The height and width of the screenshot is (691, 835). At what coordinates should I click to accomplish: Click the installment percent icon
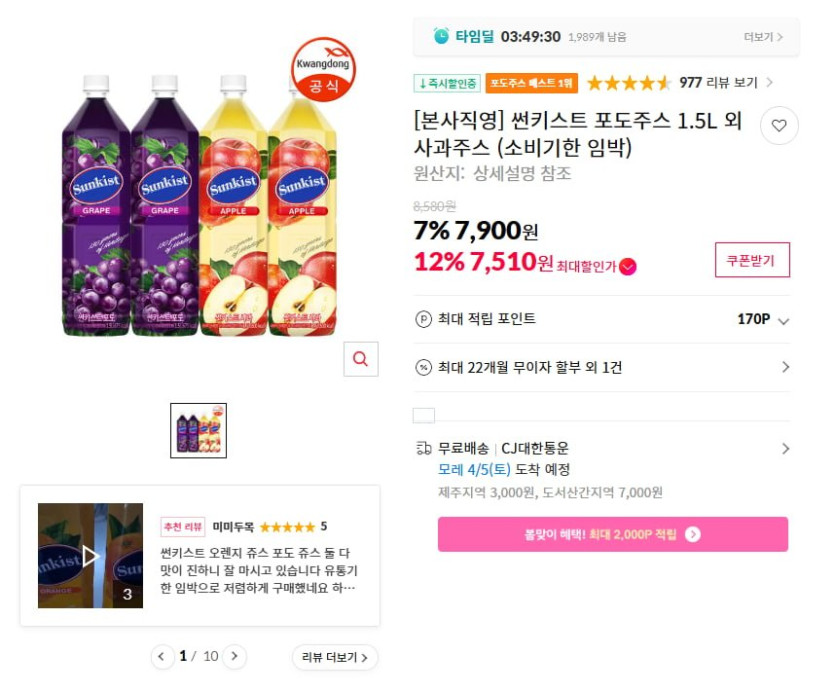pos(424,367)
